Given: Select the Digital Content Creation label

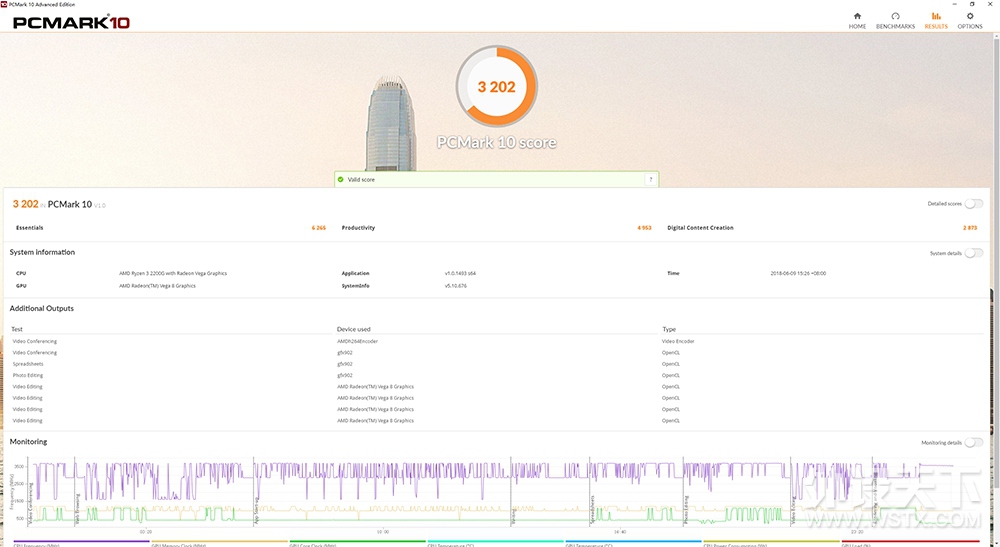Looking at the screenshot, I should [700, 228].
